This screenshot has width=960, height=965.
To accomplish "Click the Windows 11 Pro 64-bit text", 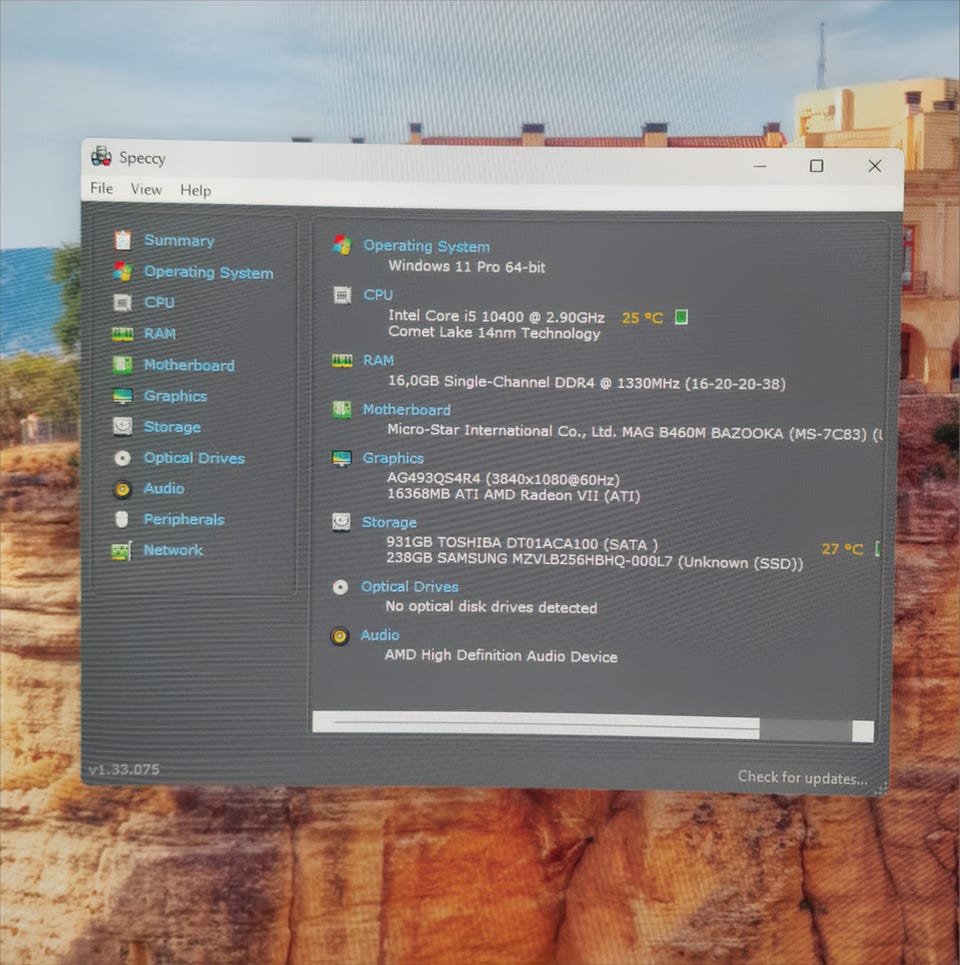I will coord(466,266).
